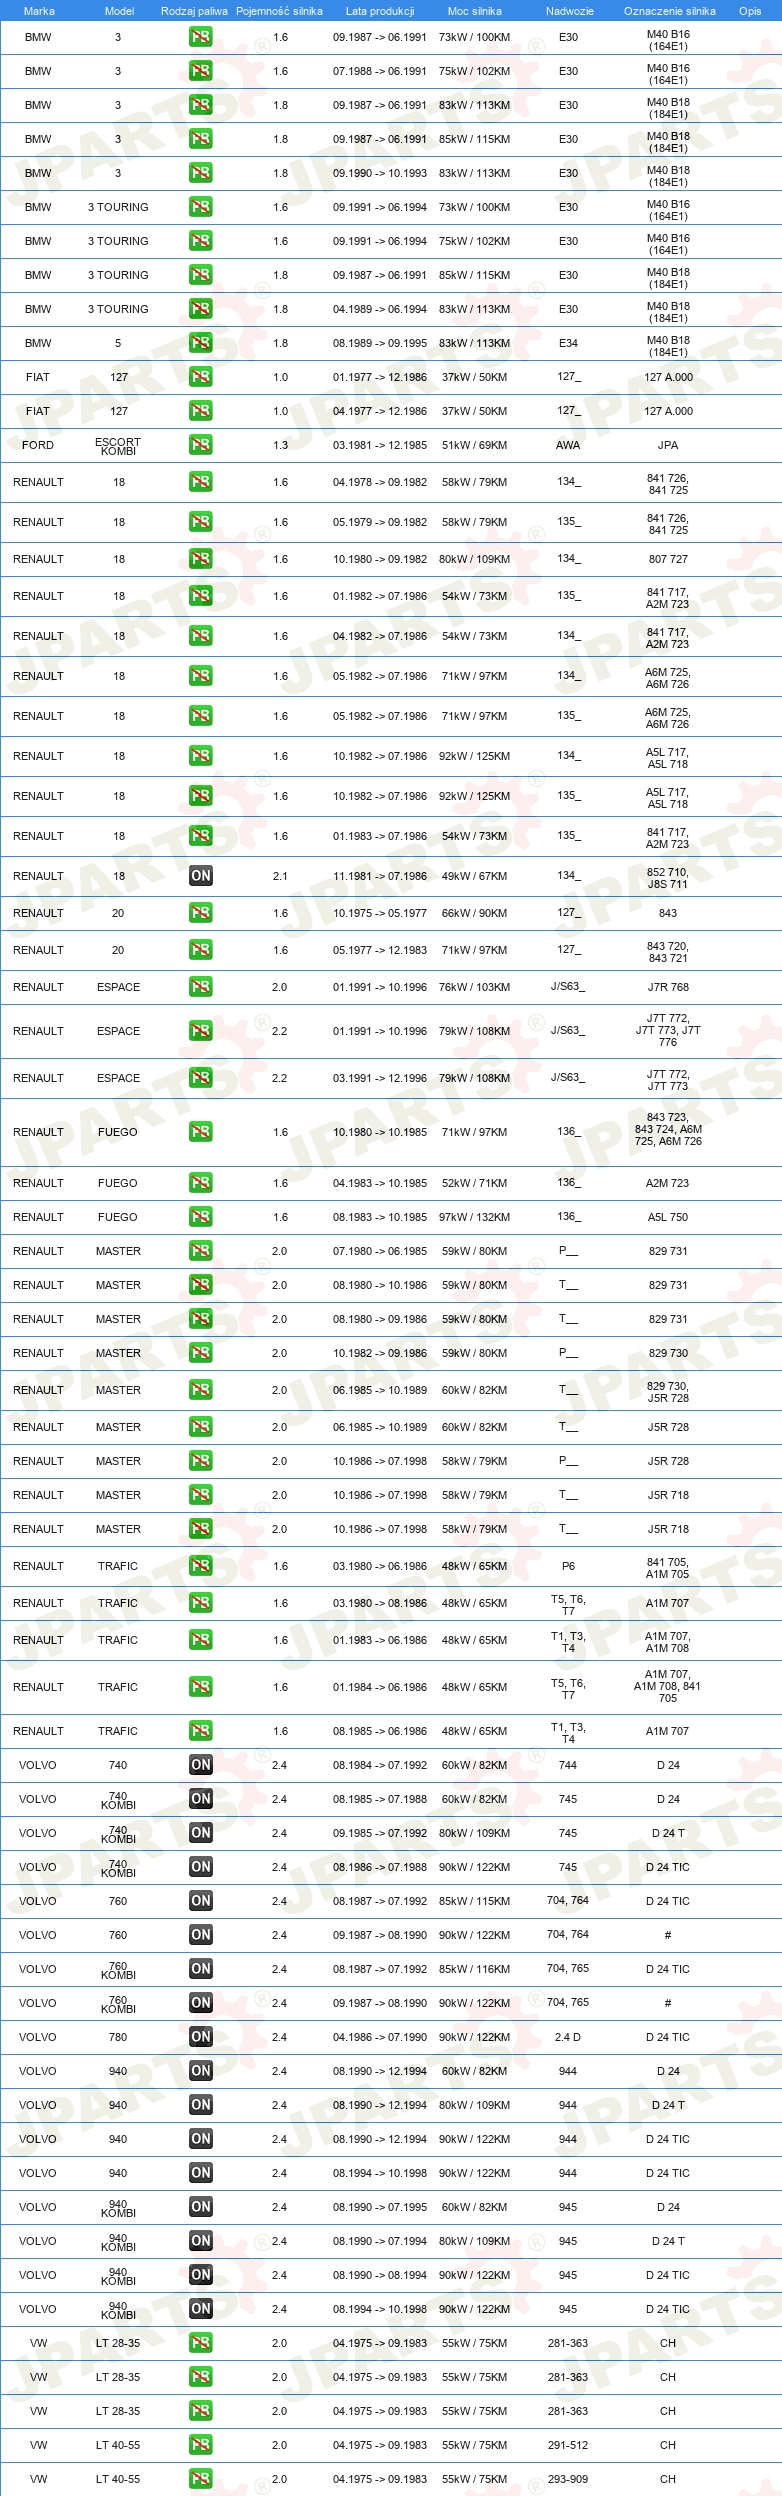Click the PB icon for Renault Fuego A5L 750
This screenshot has width=782, height=2496.
coord(200,1217)
